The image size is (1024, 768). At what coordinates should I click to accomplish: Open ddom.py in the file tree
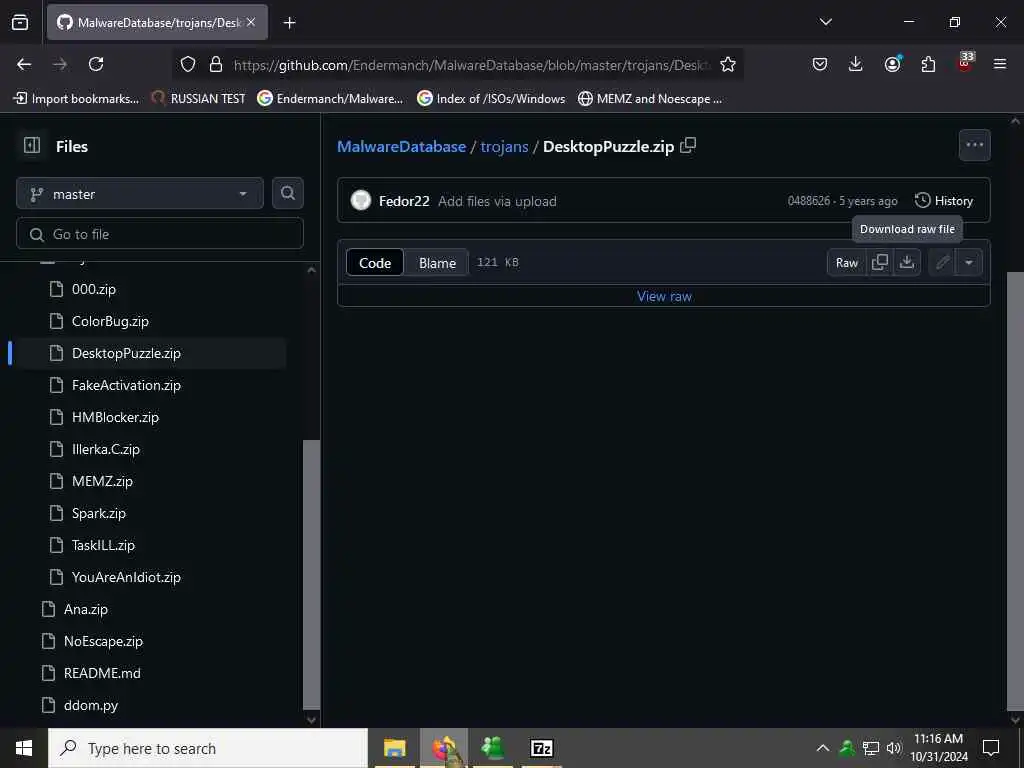[91, 705]
